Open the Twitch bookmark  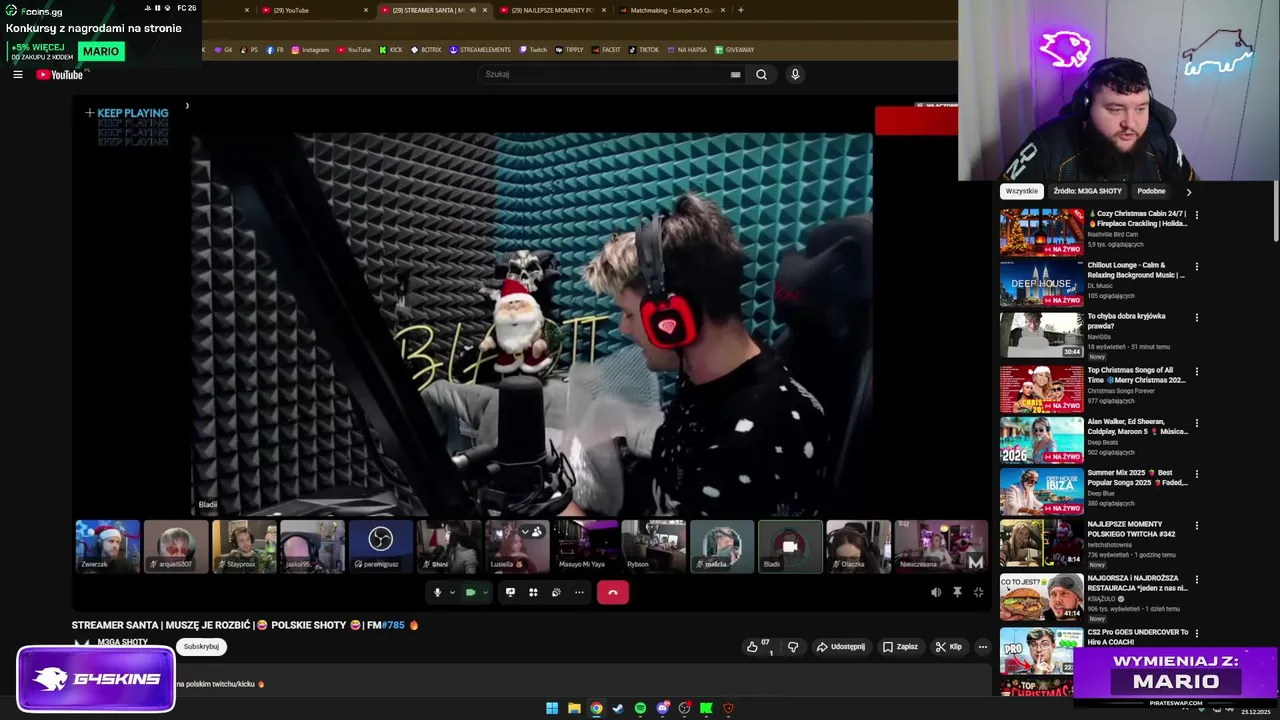click(534, 49)
